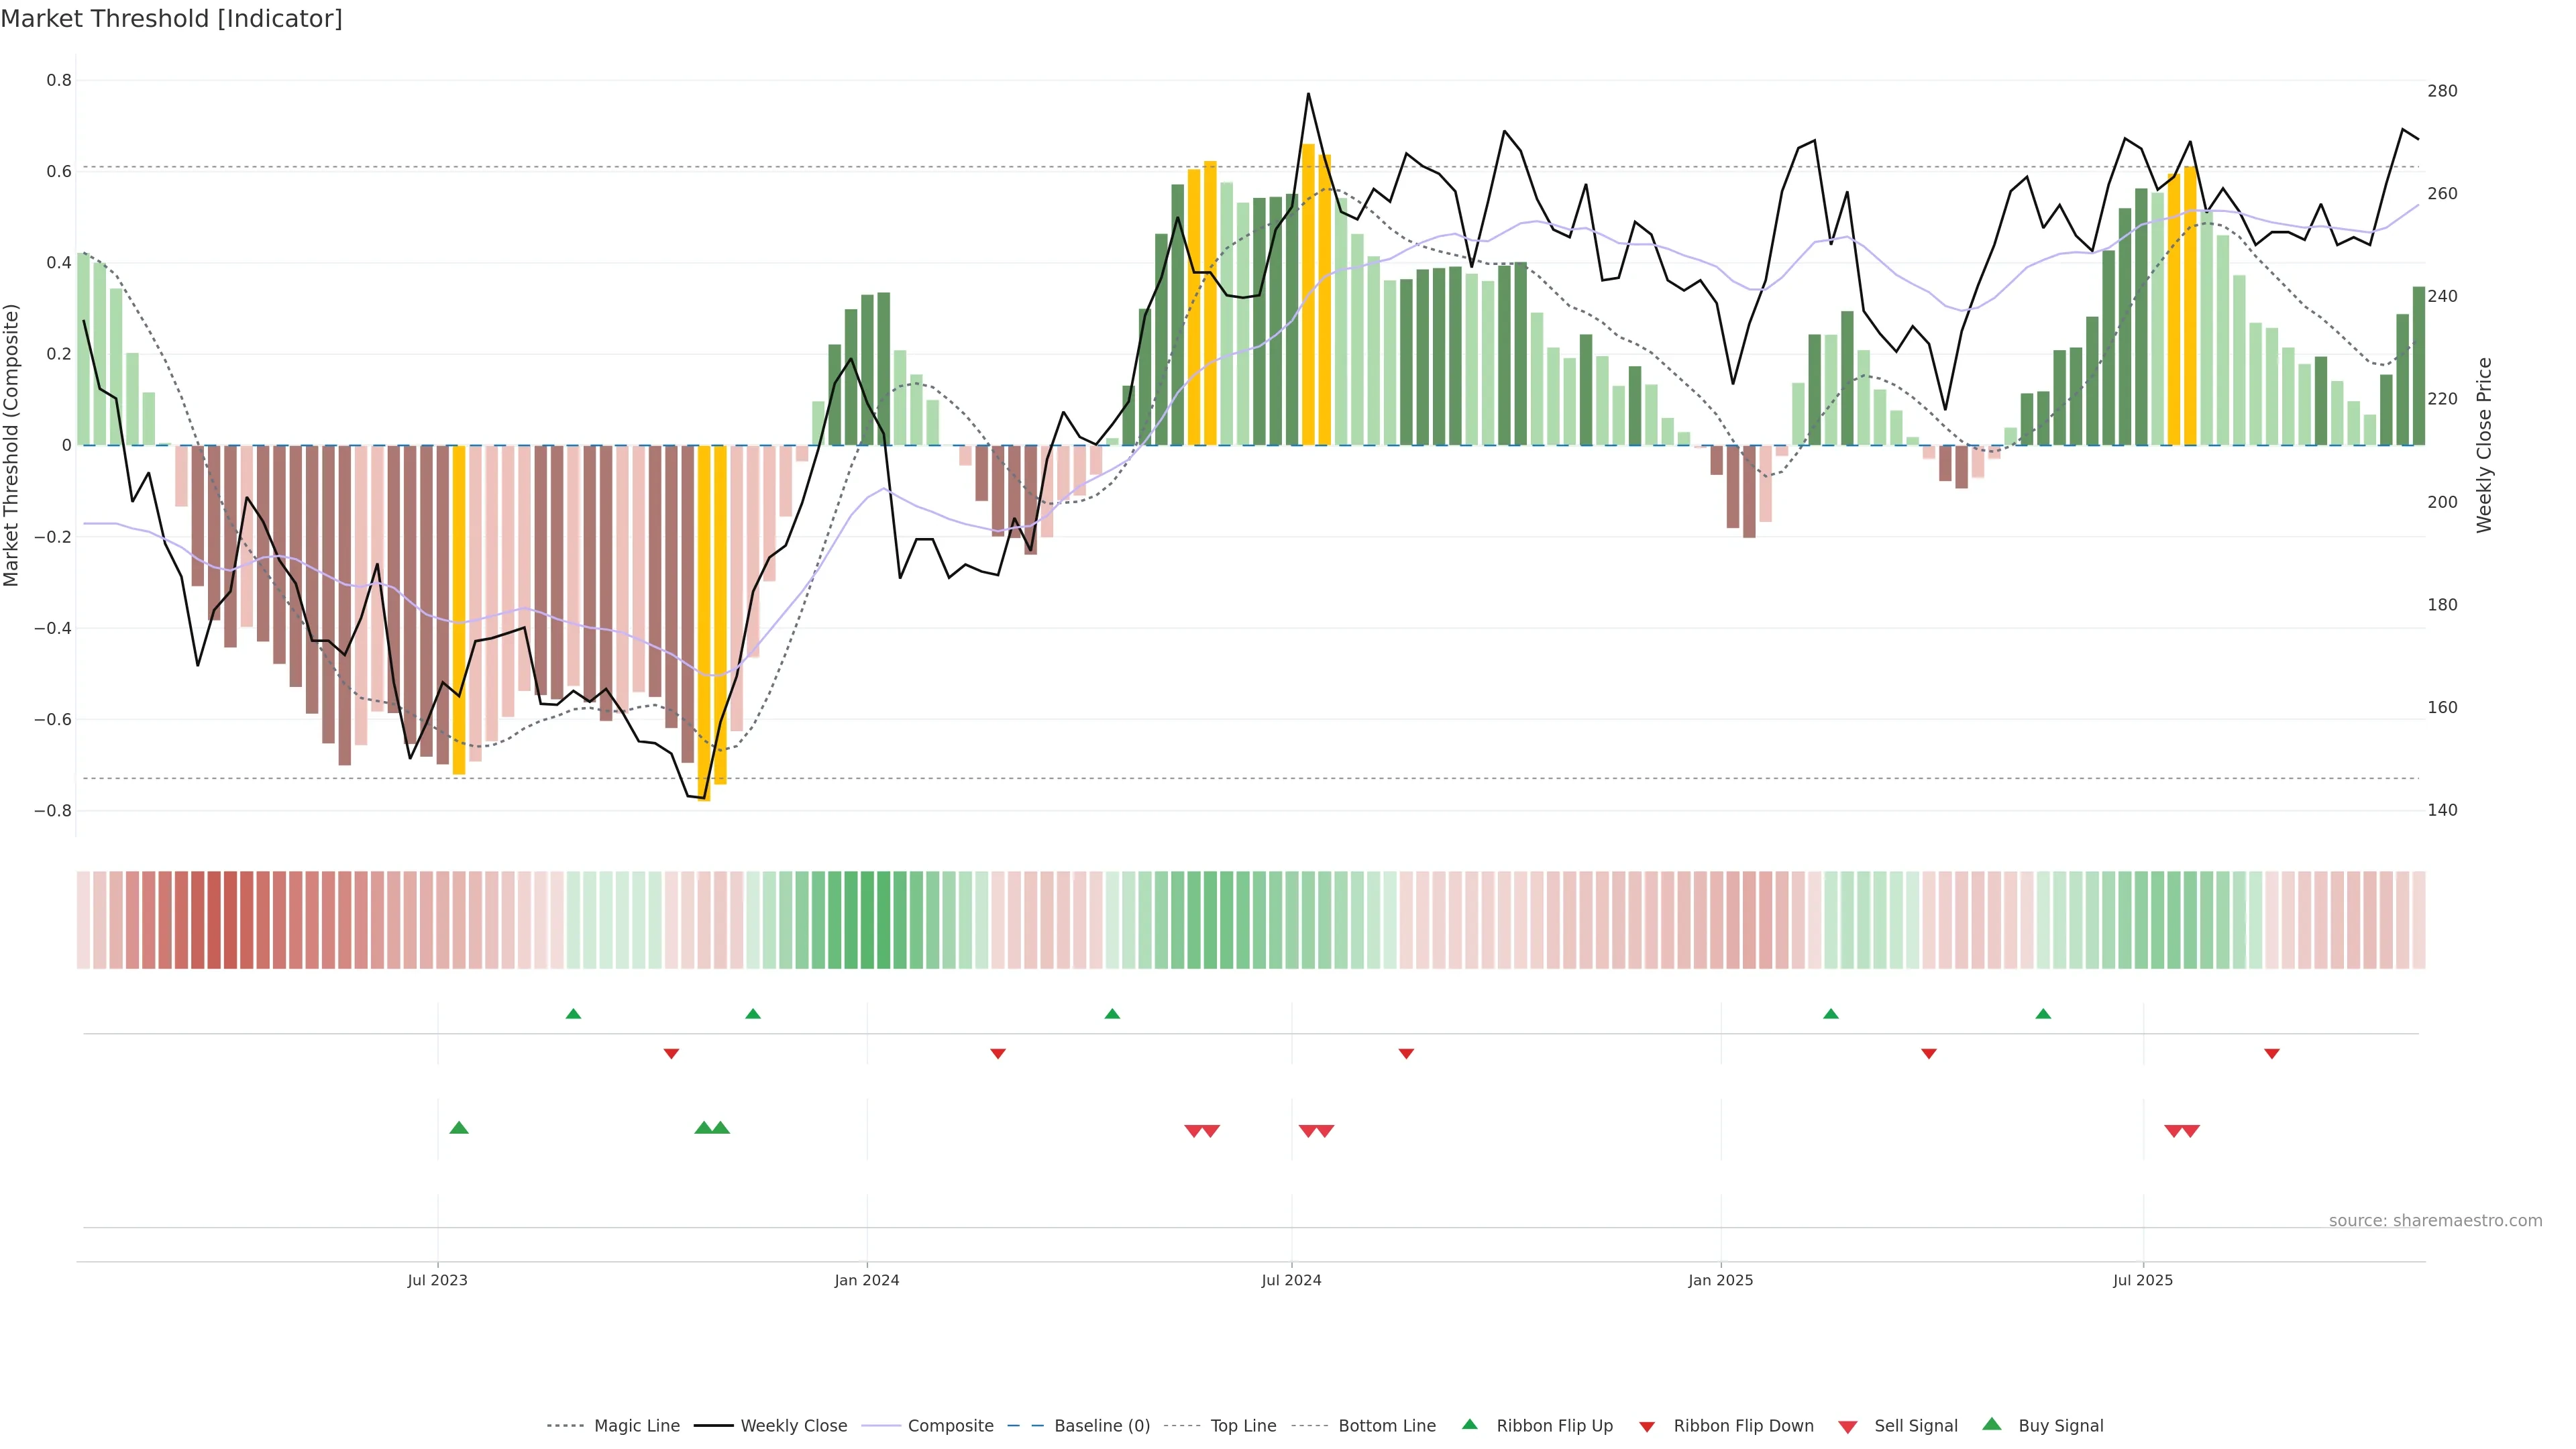Click the Market Threshold [Indicator] title

point(171,19)
